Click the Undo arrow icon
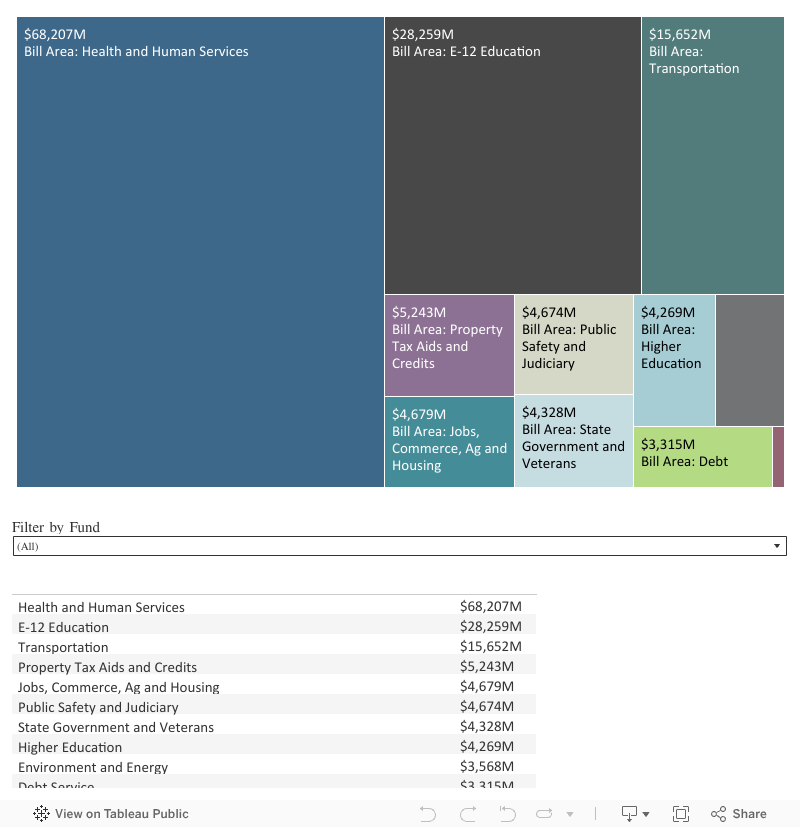This screenshot has height=827, width=800. [428, 814]
